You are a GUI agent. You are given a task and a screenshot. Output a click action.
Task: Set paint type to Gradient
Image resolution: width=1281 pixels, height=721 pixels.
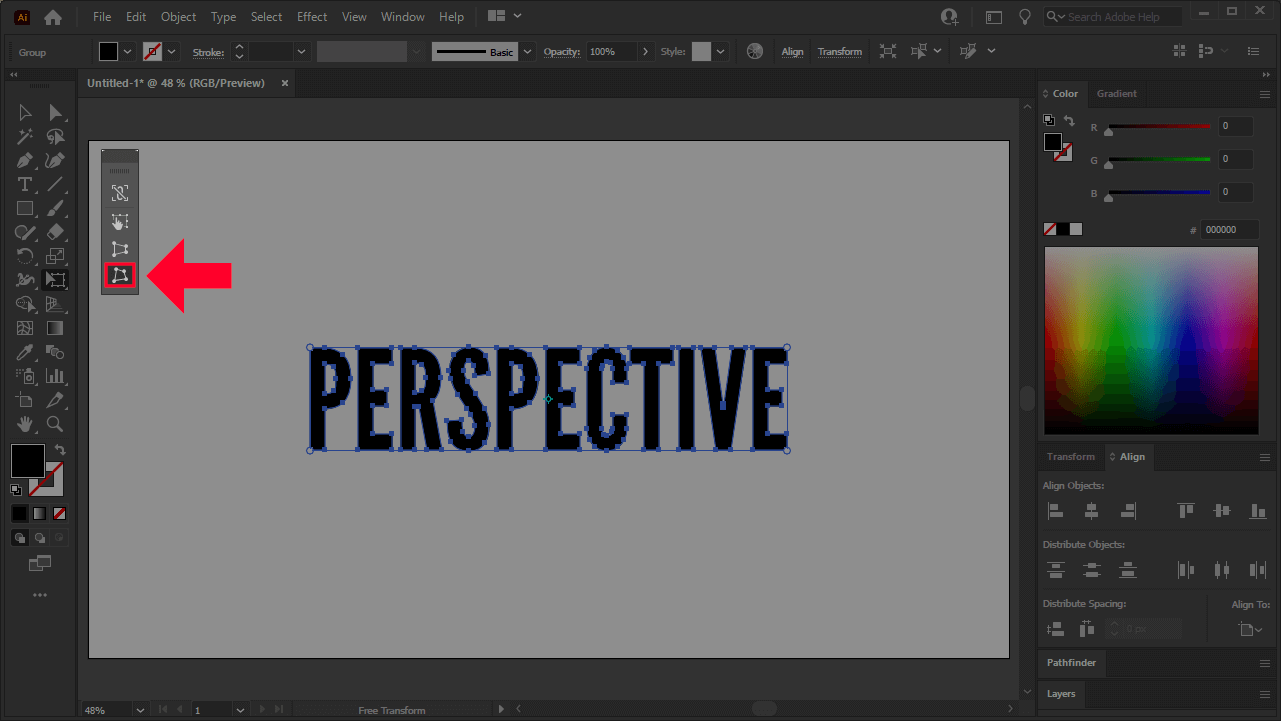point(40,513)
